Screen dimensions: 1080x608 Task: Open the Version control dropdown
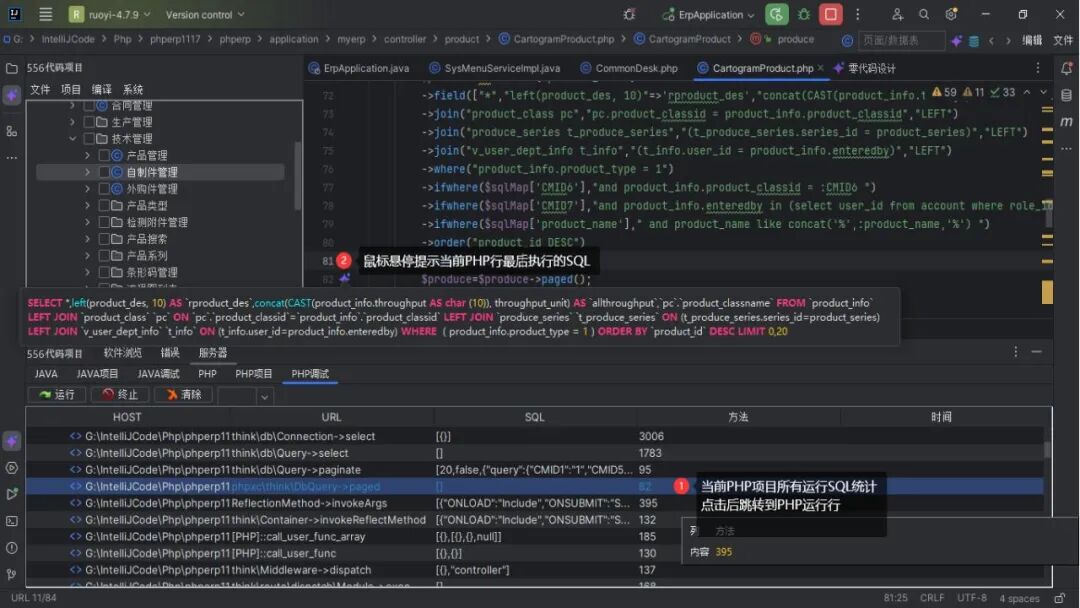[205, 15]
